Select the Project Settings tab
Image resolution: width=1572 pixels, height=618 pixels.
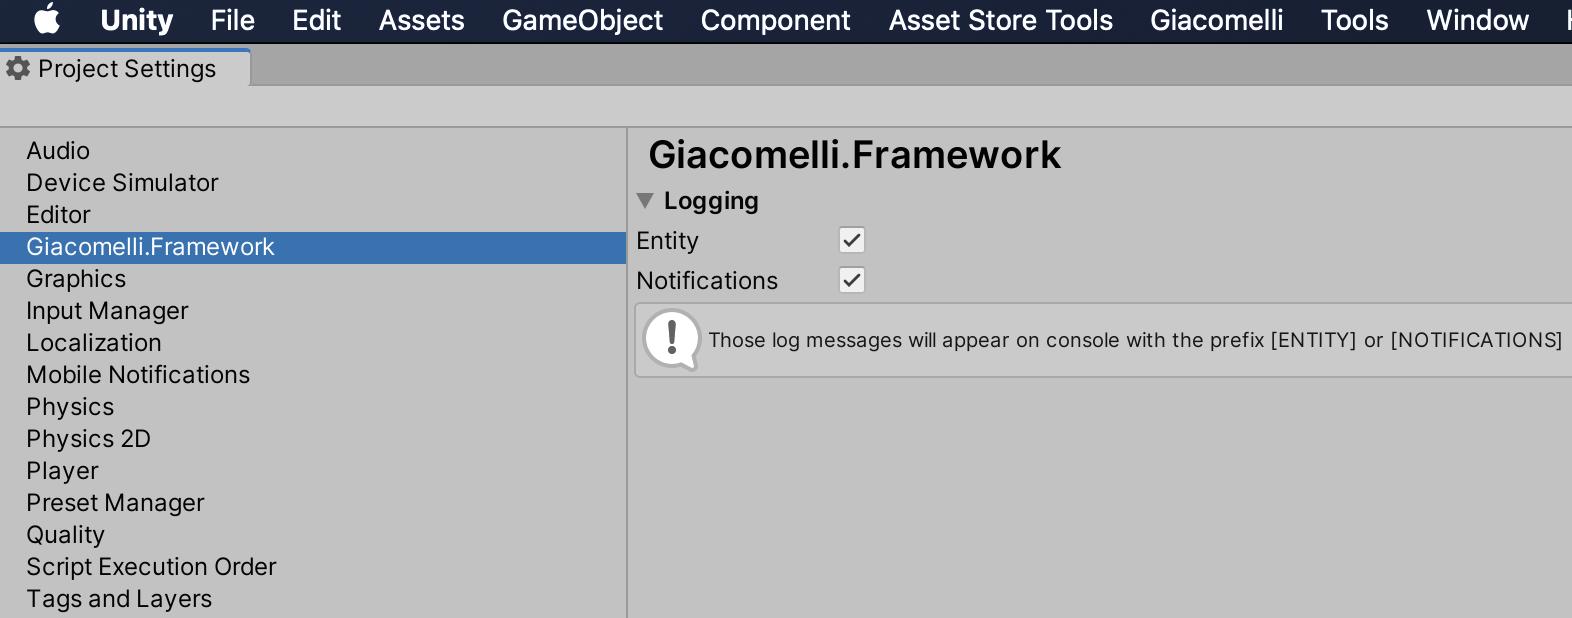click(x=125, y=68)
